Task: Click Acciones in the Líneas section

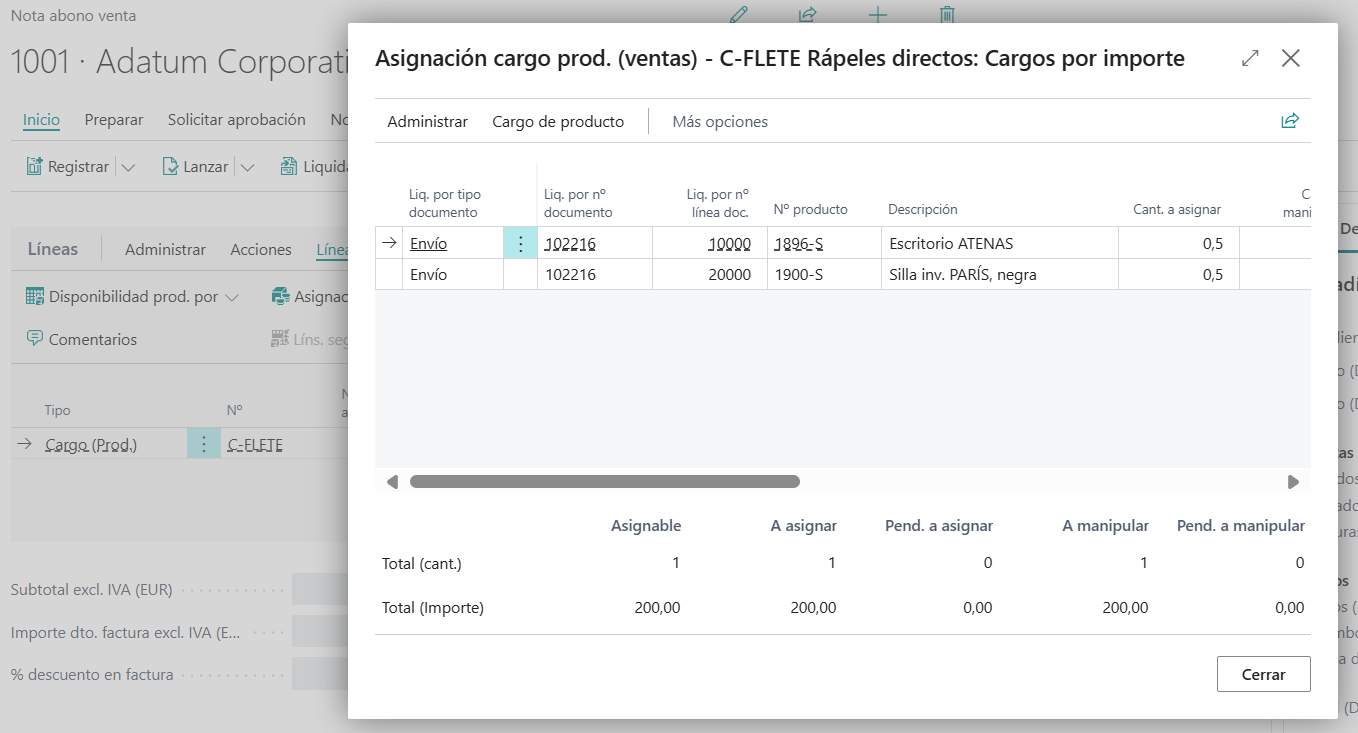Action: coord(261,250)
